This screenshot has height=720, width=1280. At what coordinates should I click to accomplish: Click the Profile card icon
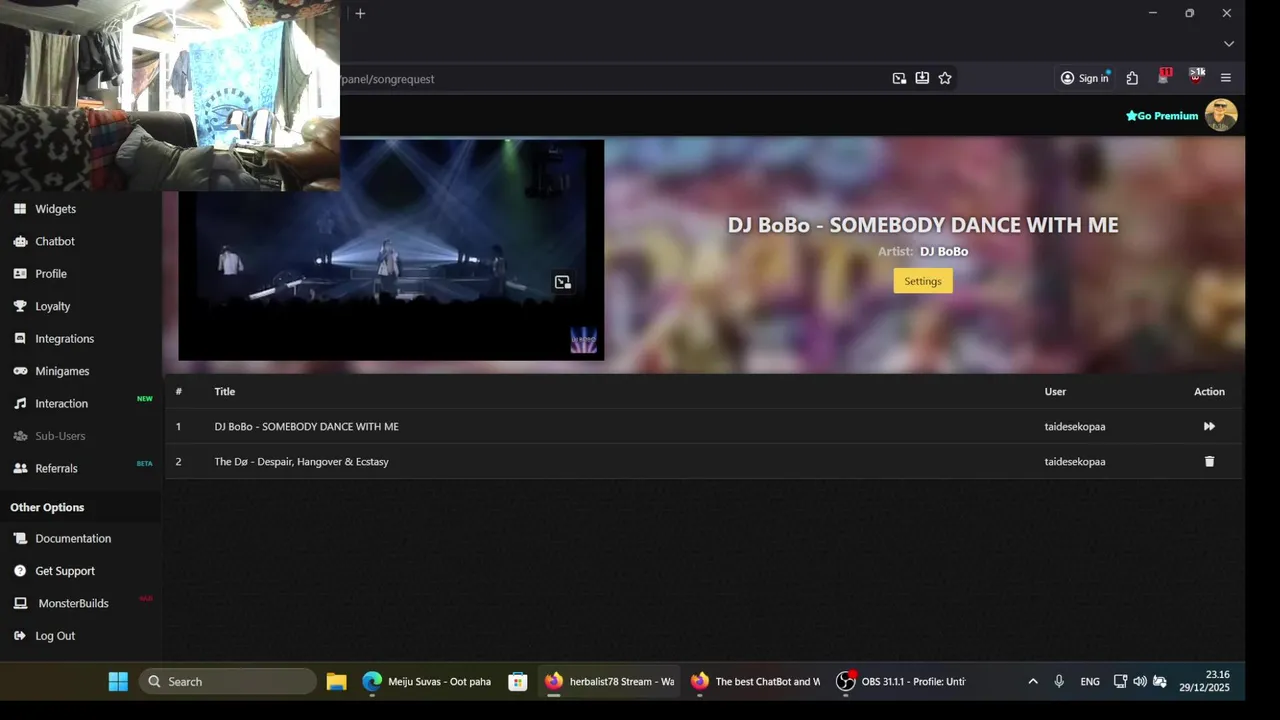click(20, 274)
